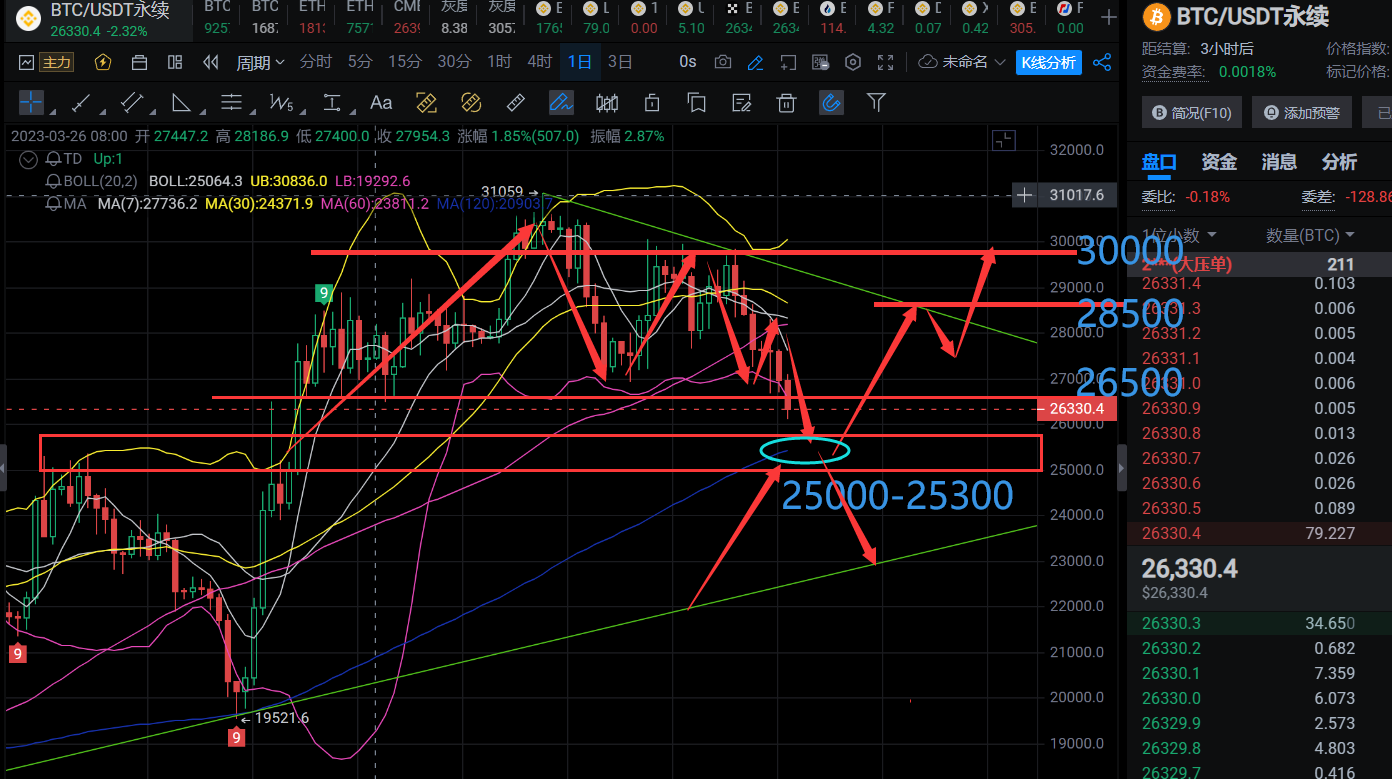
Task: Select the text annotation Aa tool
Action: [381, 102]
